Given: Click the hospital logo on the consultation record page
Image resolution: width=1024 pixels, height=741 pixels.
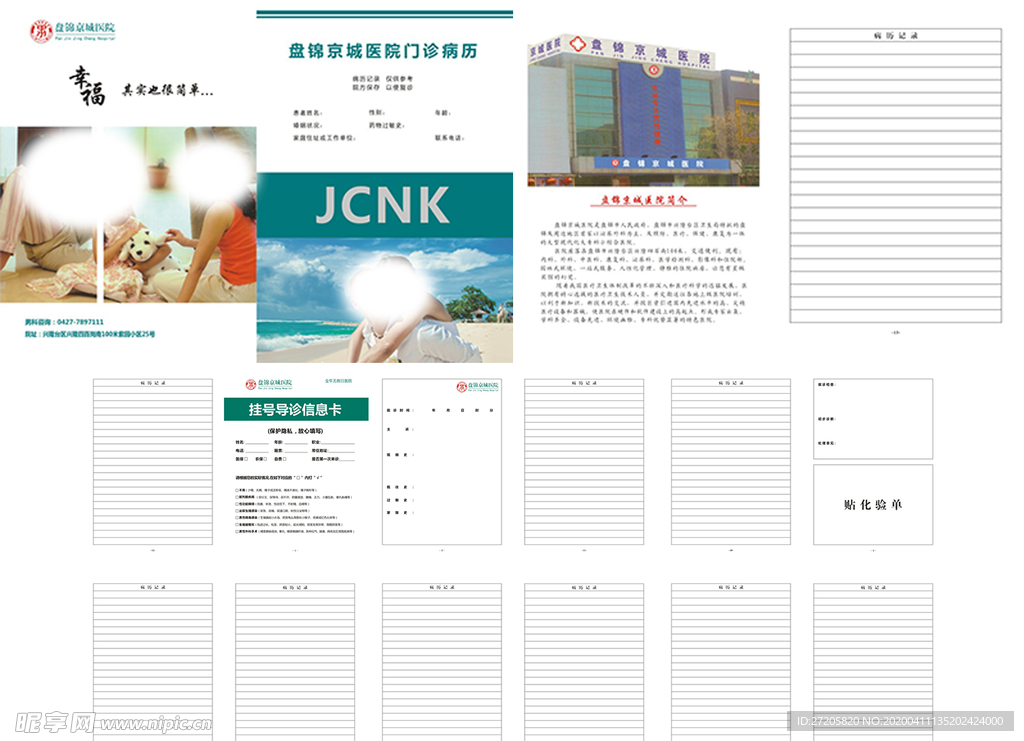Looking at the screenshot, I should (477, 386).
